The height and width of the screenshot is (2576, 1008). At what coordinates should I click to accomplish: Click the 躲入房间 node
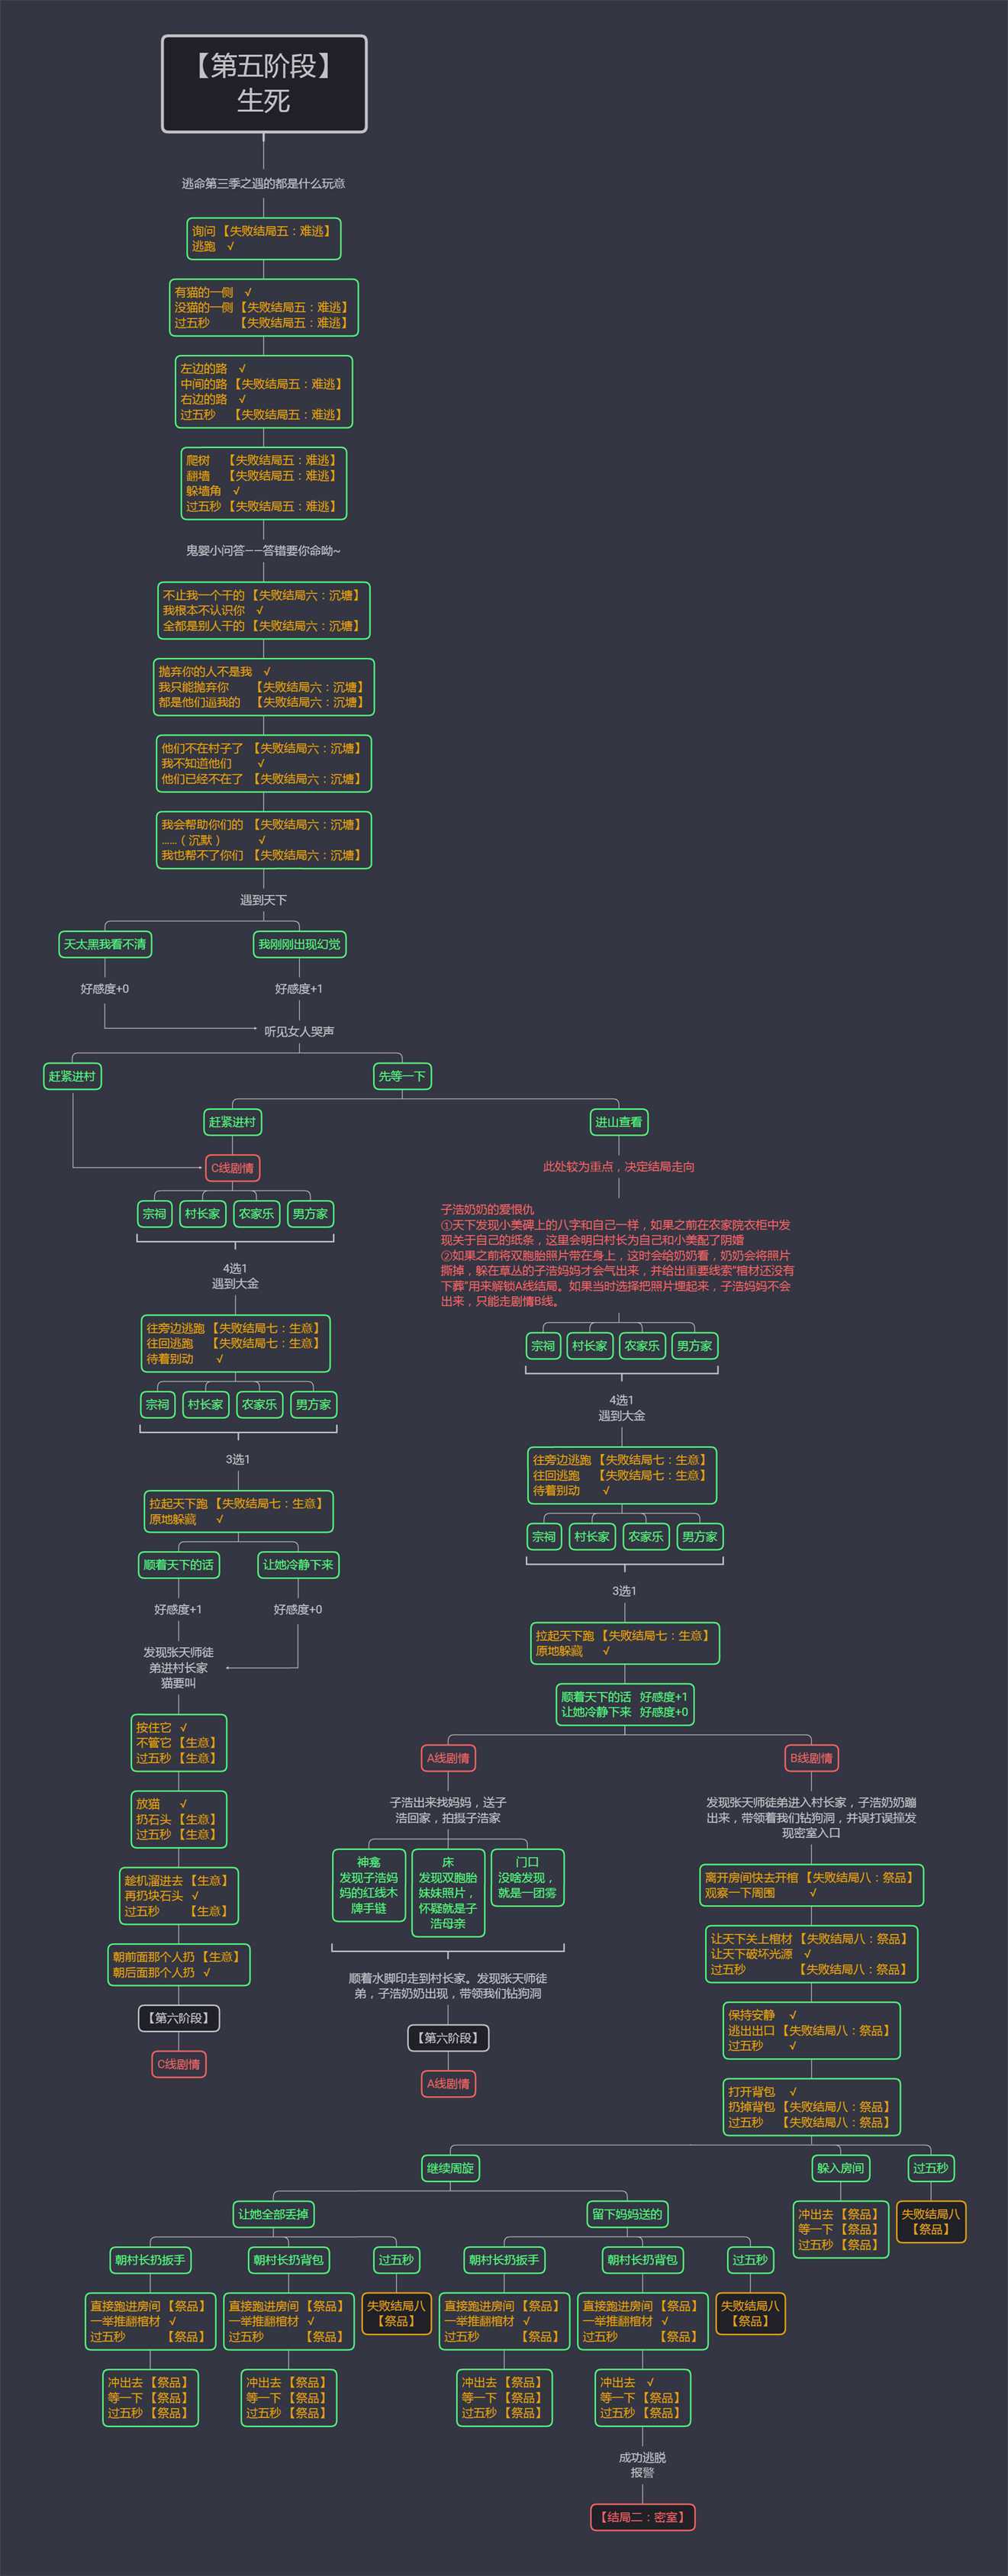coord(840,2168)
